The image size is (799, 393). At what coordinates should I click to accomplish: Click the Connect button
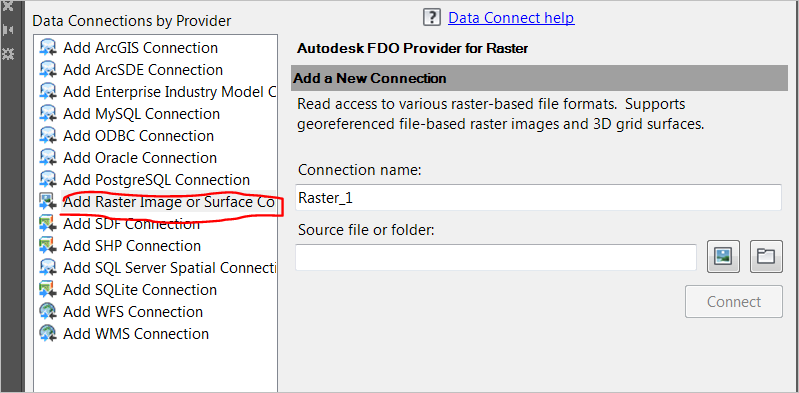point(734,302)
